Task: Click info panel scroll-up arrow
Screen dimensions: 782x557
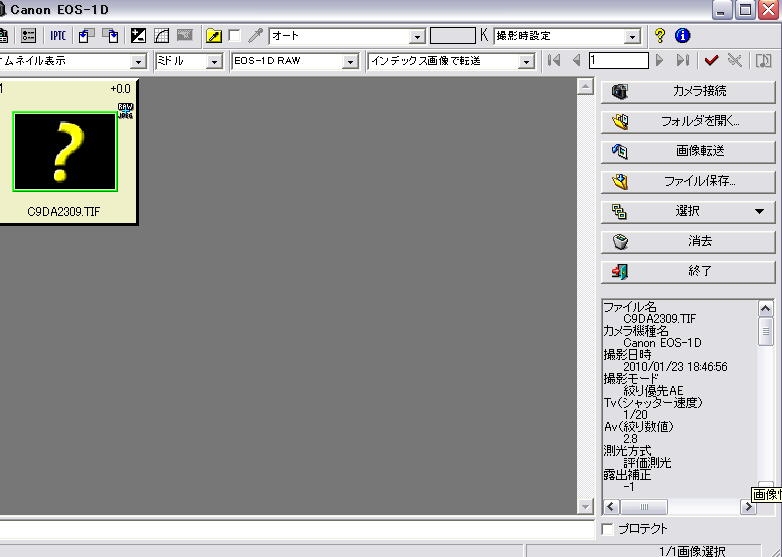Action: coord(766,308)
